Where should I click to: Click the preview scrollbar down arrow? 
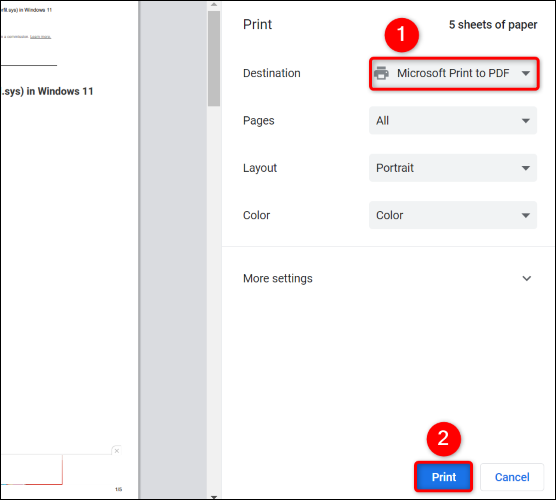[214, 497]
